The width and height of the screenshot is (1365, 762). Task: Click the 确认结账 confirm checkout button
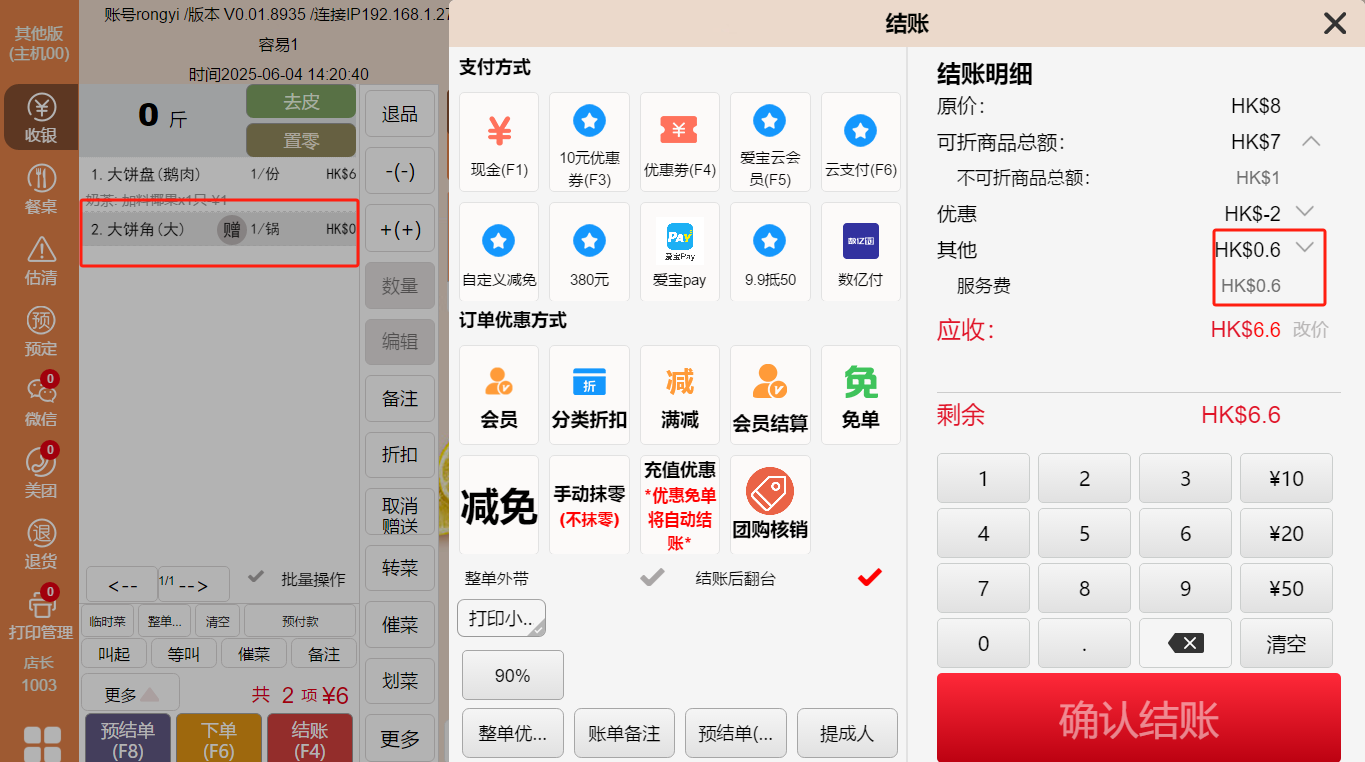coord(1138,719)
